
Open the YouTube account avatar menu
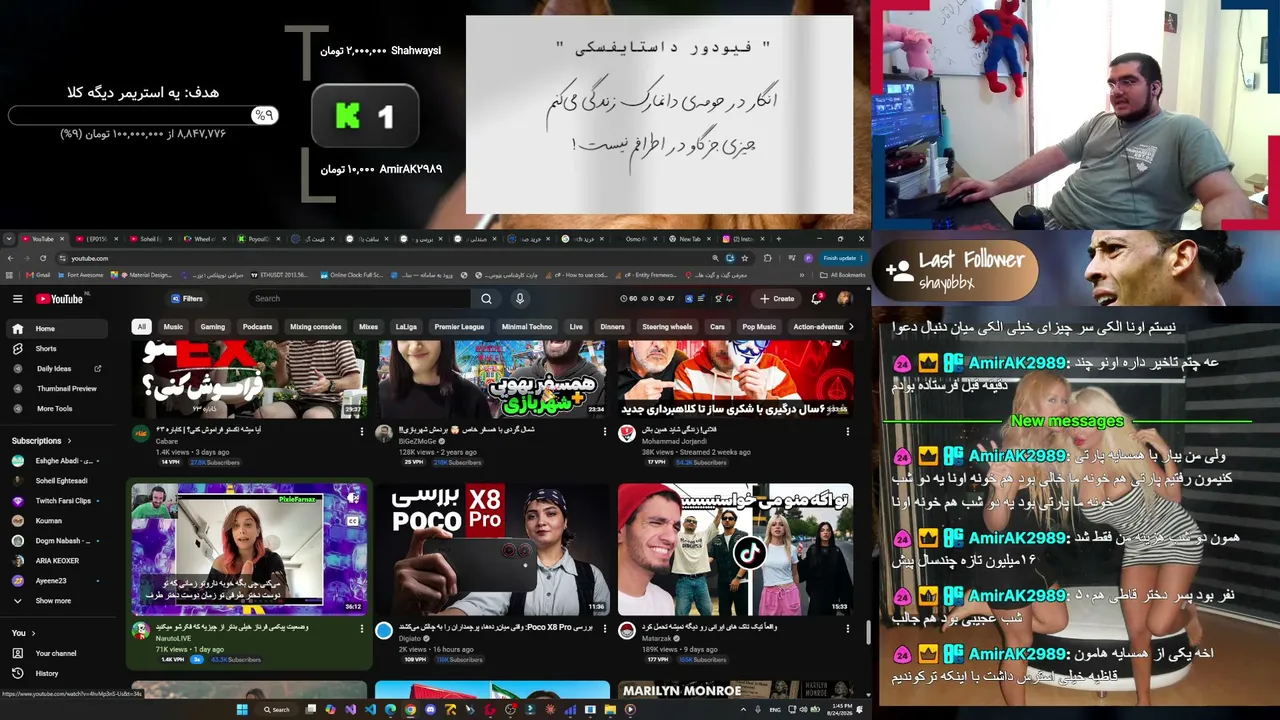(844, 299)
